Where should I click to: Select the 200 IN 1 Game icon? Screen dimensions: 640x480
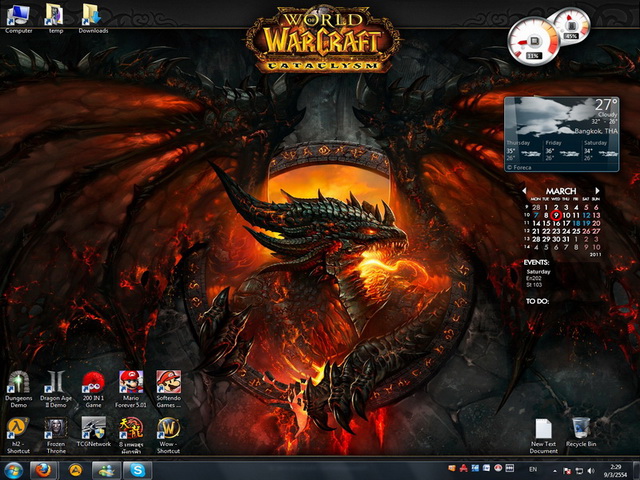click(x=93, y=389)
